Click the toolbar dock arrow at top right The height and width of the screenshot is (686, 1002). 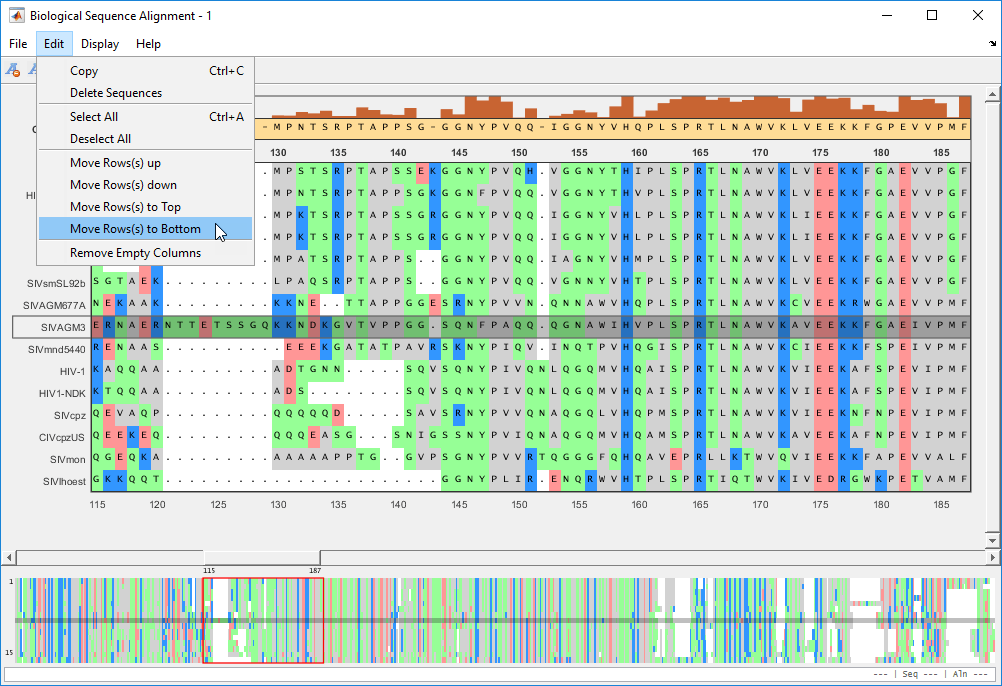(992, 44)
